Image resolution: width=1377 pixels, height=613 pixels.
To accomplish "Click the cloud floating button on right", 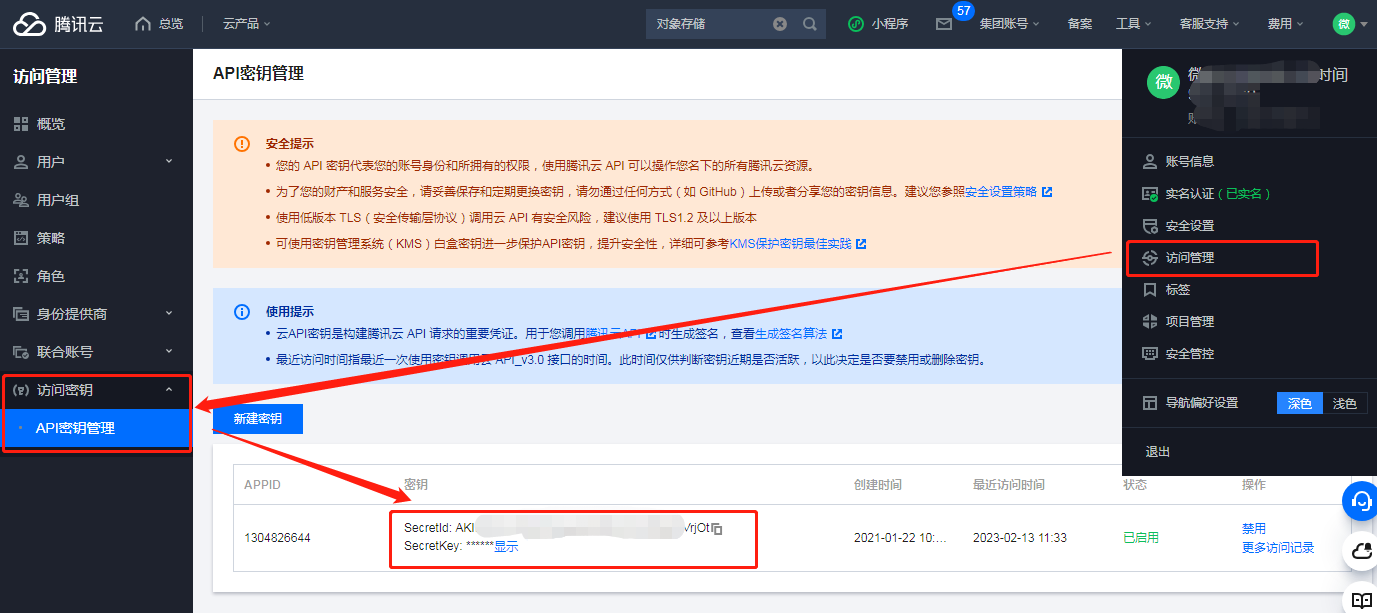I will click(x=1361, y=549).
